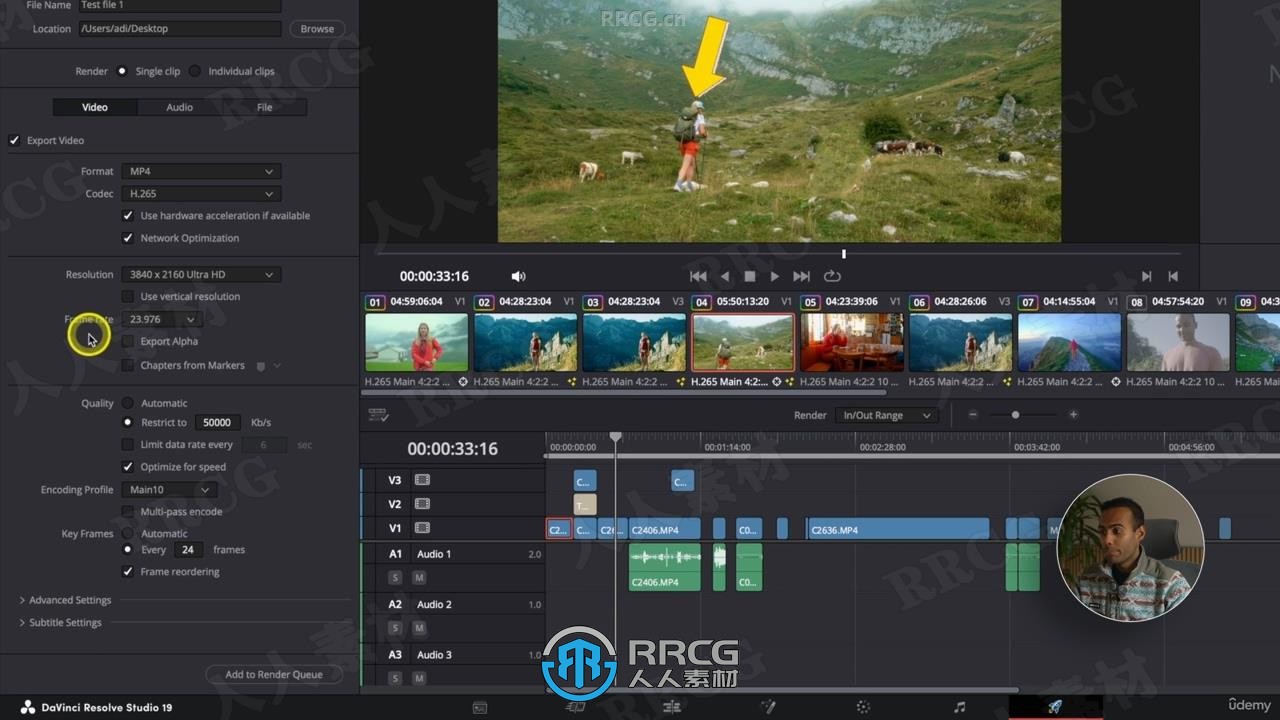Mute the A3 Audio 3 track

[x=419, y=678]
